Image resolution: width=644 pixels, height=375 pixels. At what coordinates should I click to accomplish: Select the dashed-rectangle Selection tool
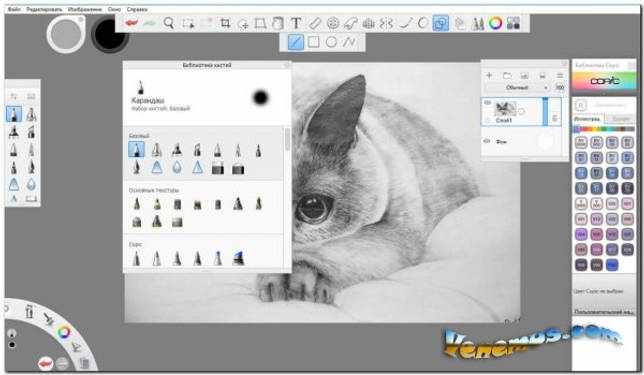click(188, 23)
